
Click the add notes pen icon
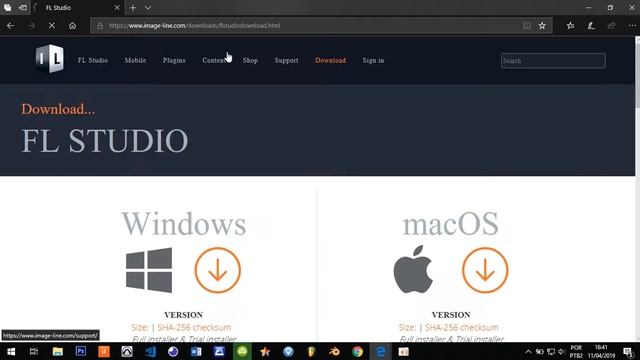point(591,26)
